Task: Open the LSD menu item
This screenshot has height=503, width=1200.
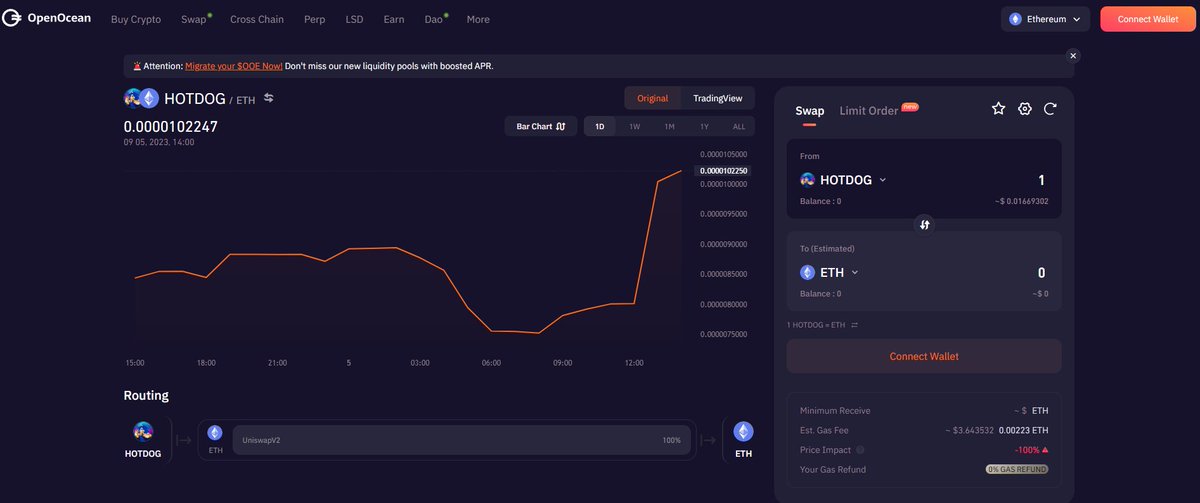Action: pos(354,19)
